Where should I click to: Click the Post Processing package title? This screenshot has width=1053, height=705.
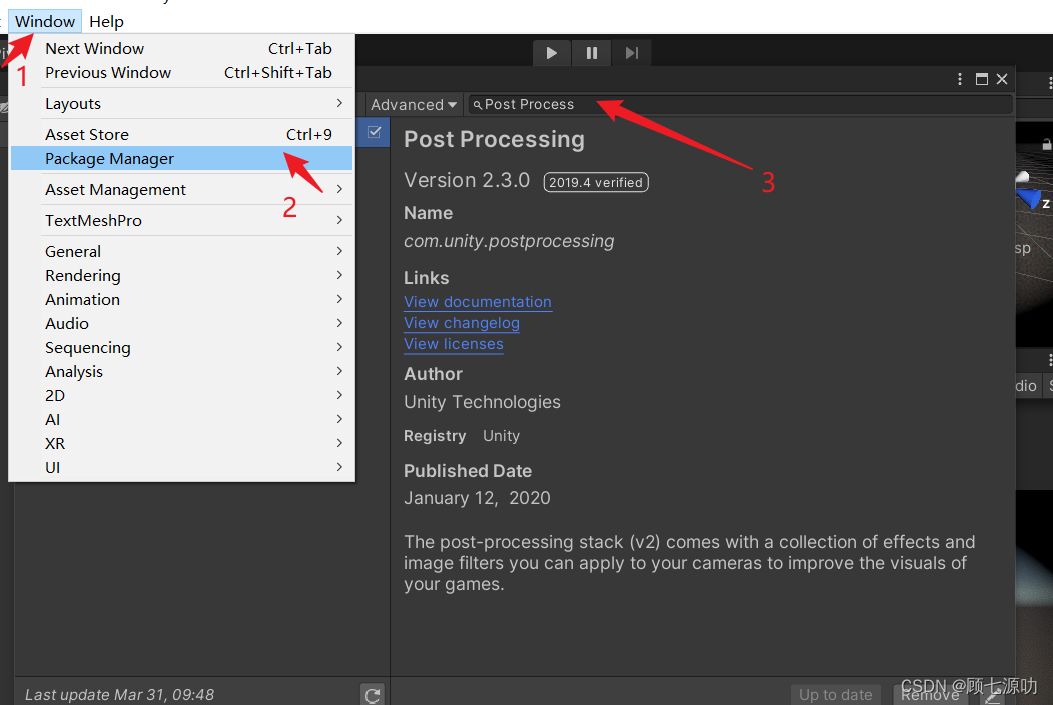pyautogui.click(x=494, y=139)
